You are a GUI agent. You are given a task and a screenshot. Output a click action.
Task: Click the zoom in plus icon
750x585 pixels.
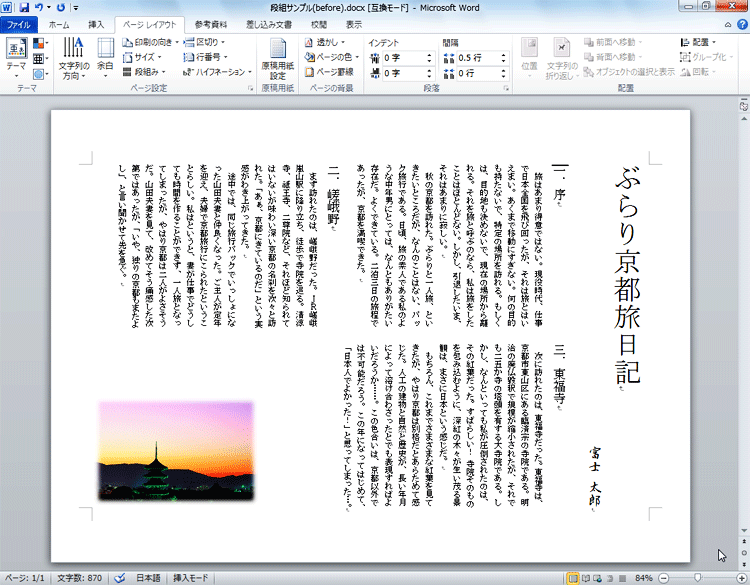pyautogui.click(x=742, y=578)
